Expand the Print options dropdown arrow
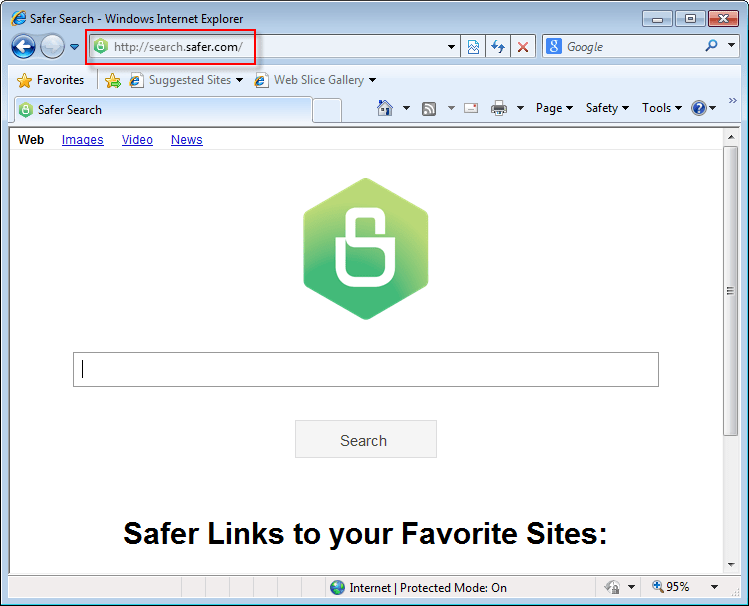749x606 pixels. (x=521, y=108)
